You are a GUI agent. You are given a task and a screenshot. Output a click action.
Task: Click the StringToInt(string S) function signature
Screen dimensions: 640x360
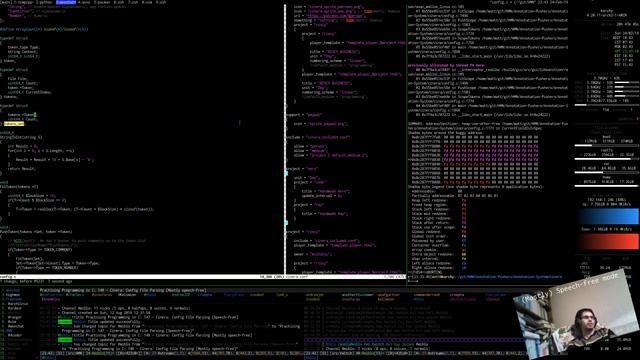[21, 137]
